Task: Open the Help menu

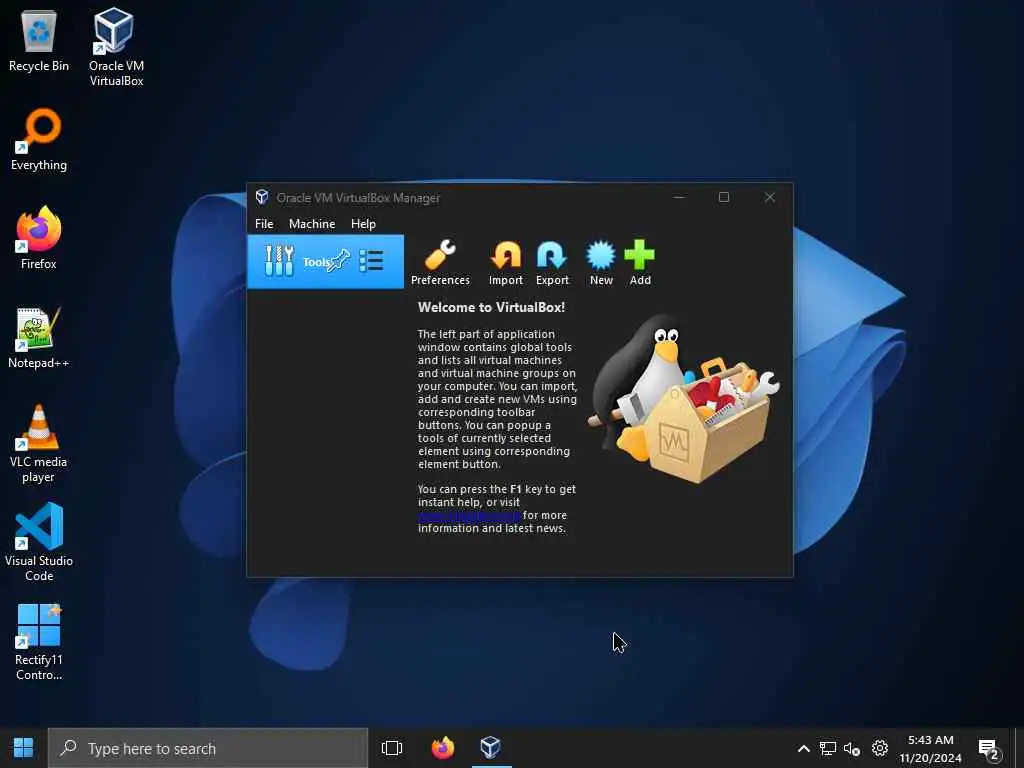Action: coord(363,224)
